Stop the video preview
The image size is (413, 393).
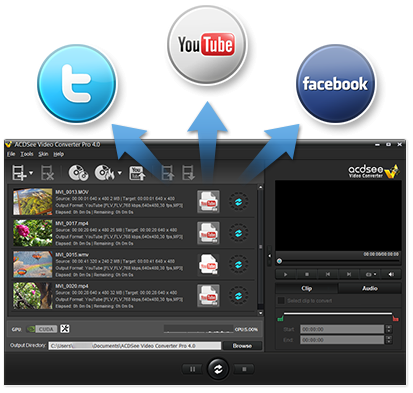[x=307, y=274]
